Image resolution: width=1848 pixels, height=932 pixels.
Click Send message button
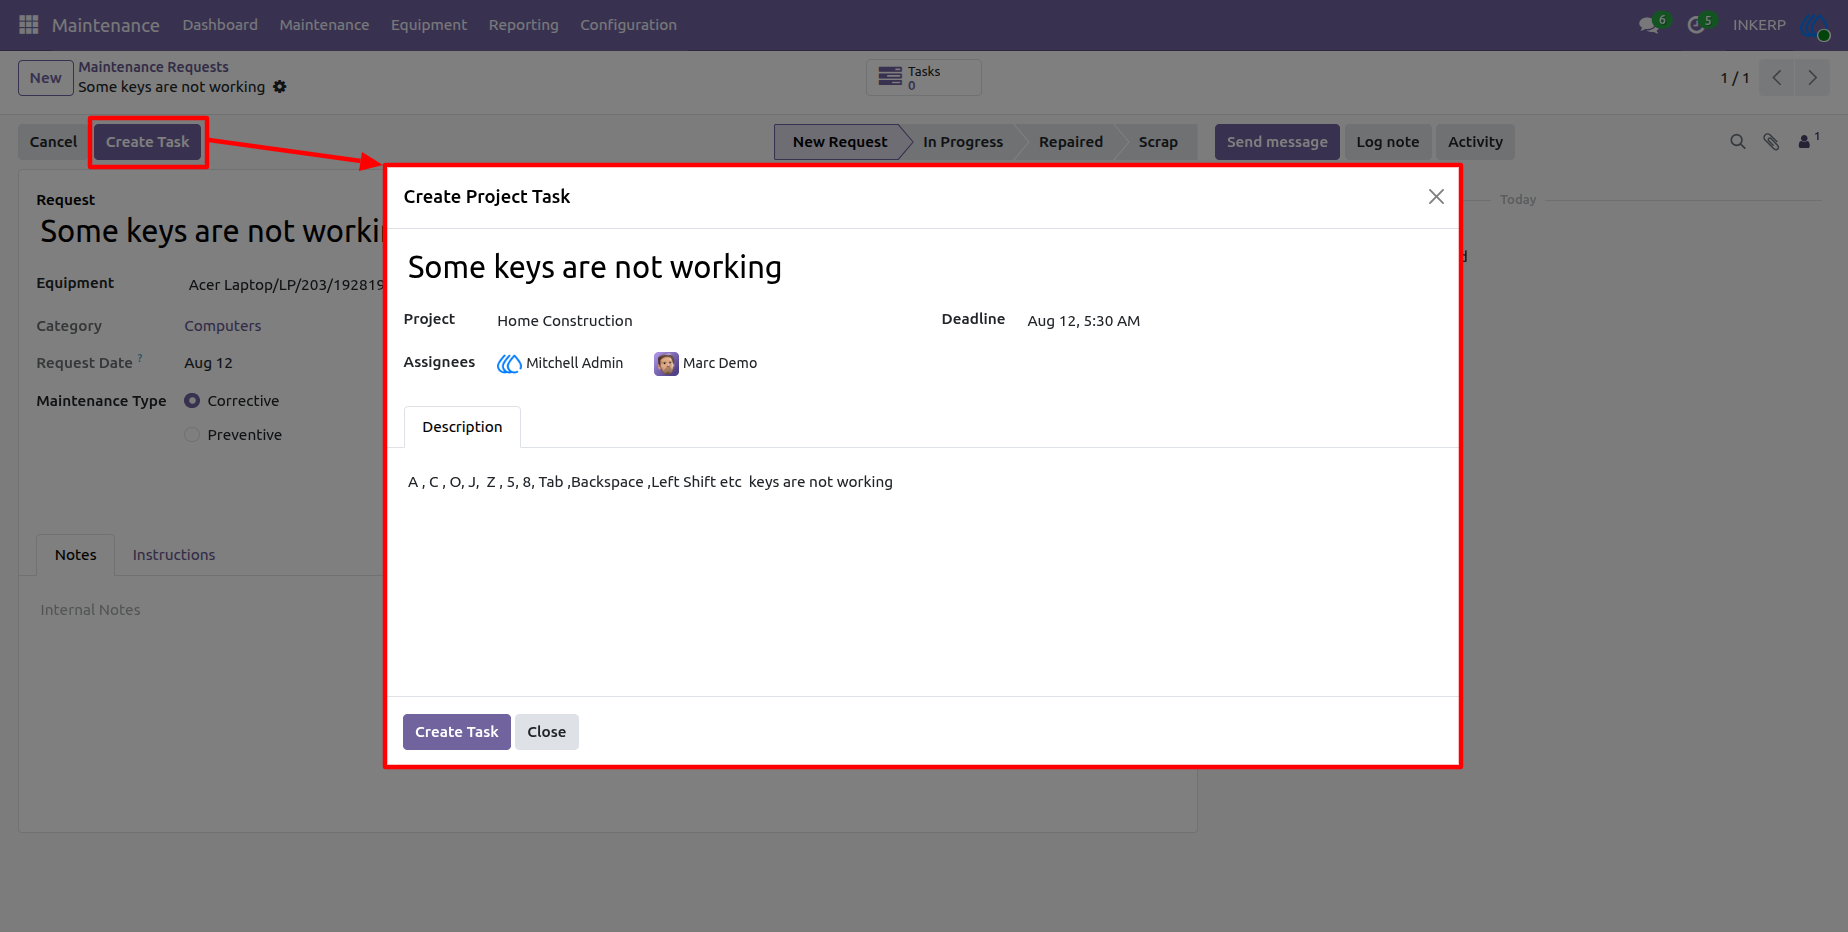1277,142
